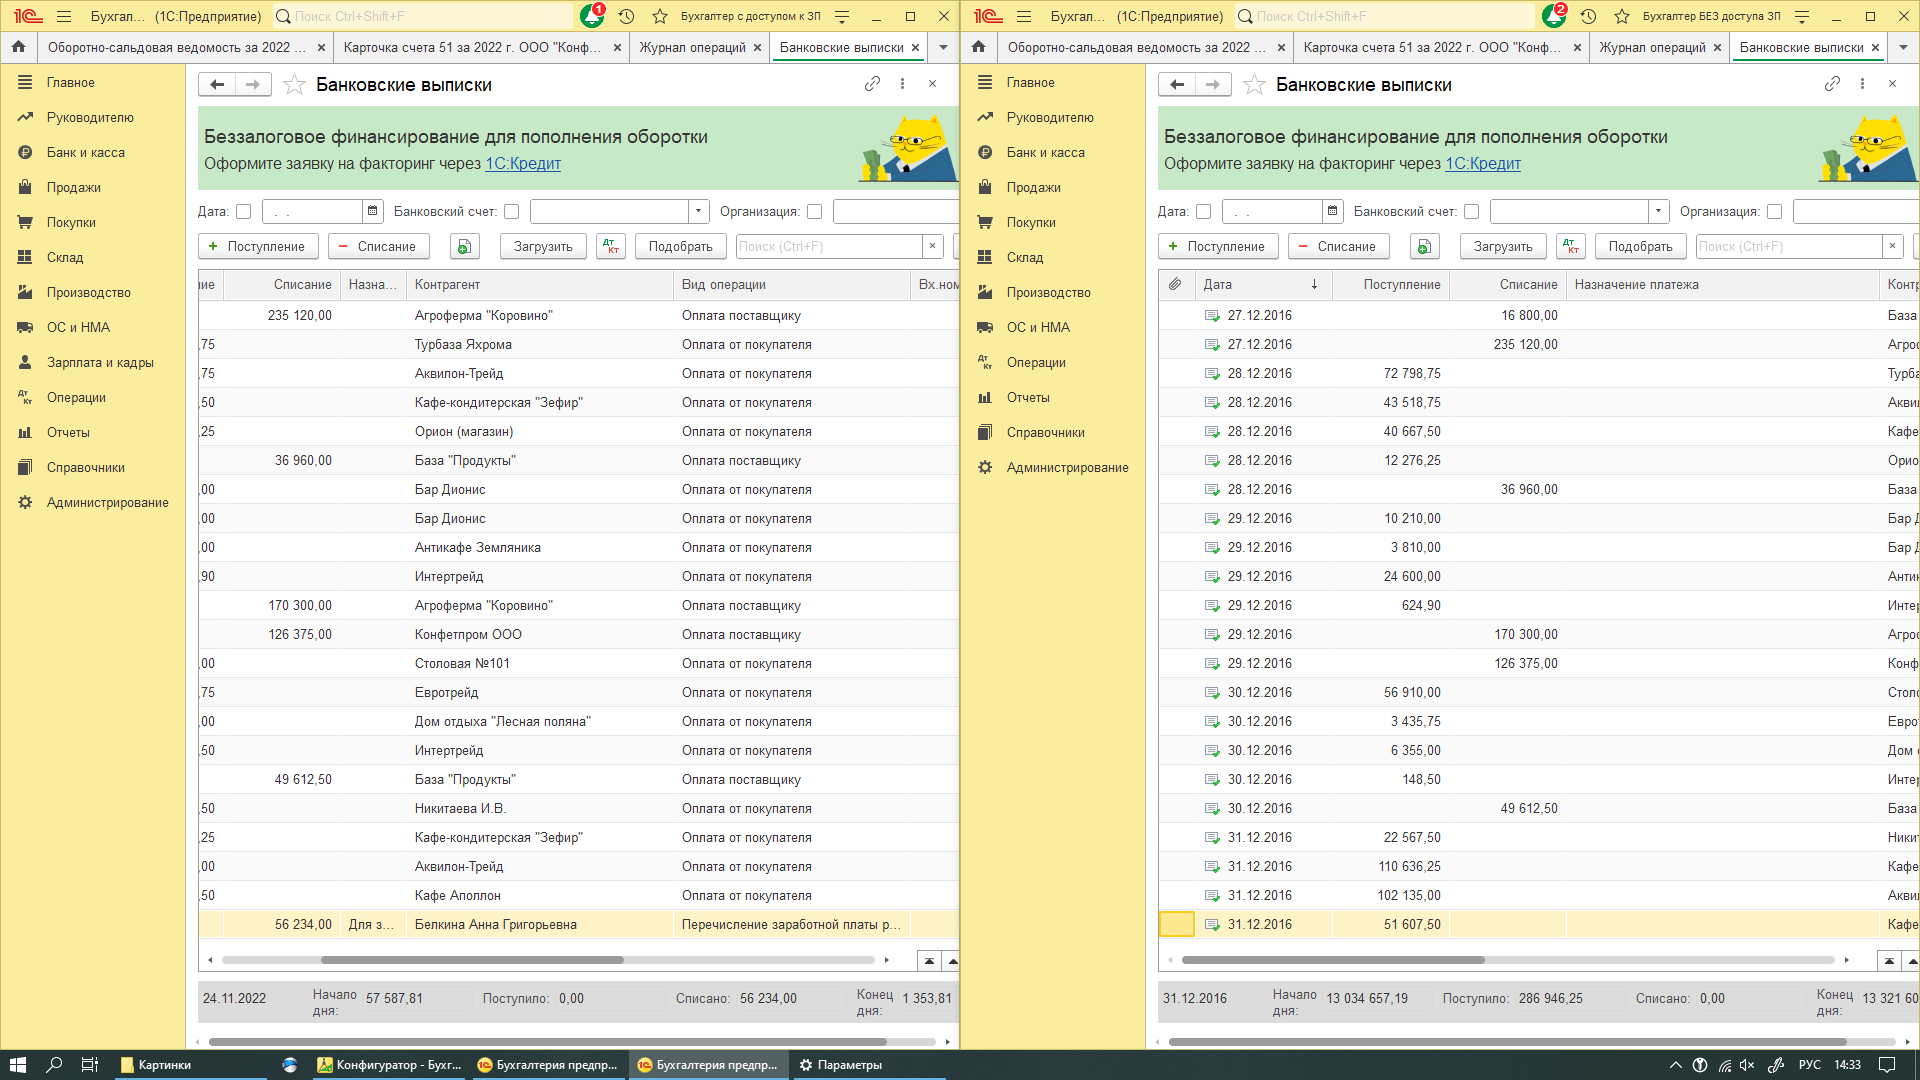Click the Подобрать button in left panel
The height and width of the screenshot is (1080, 1920).
[680, 245]
